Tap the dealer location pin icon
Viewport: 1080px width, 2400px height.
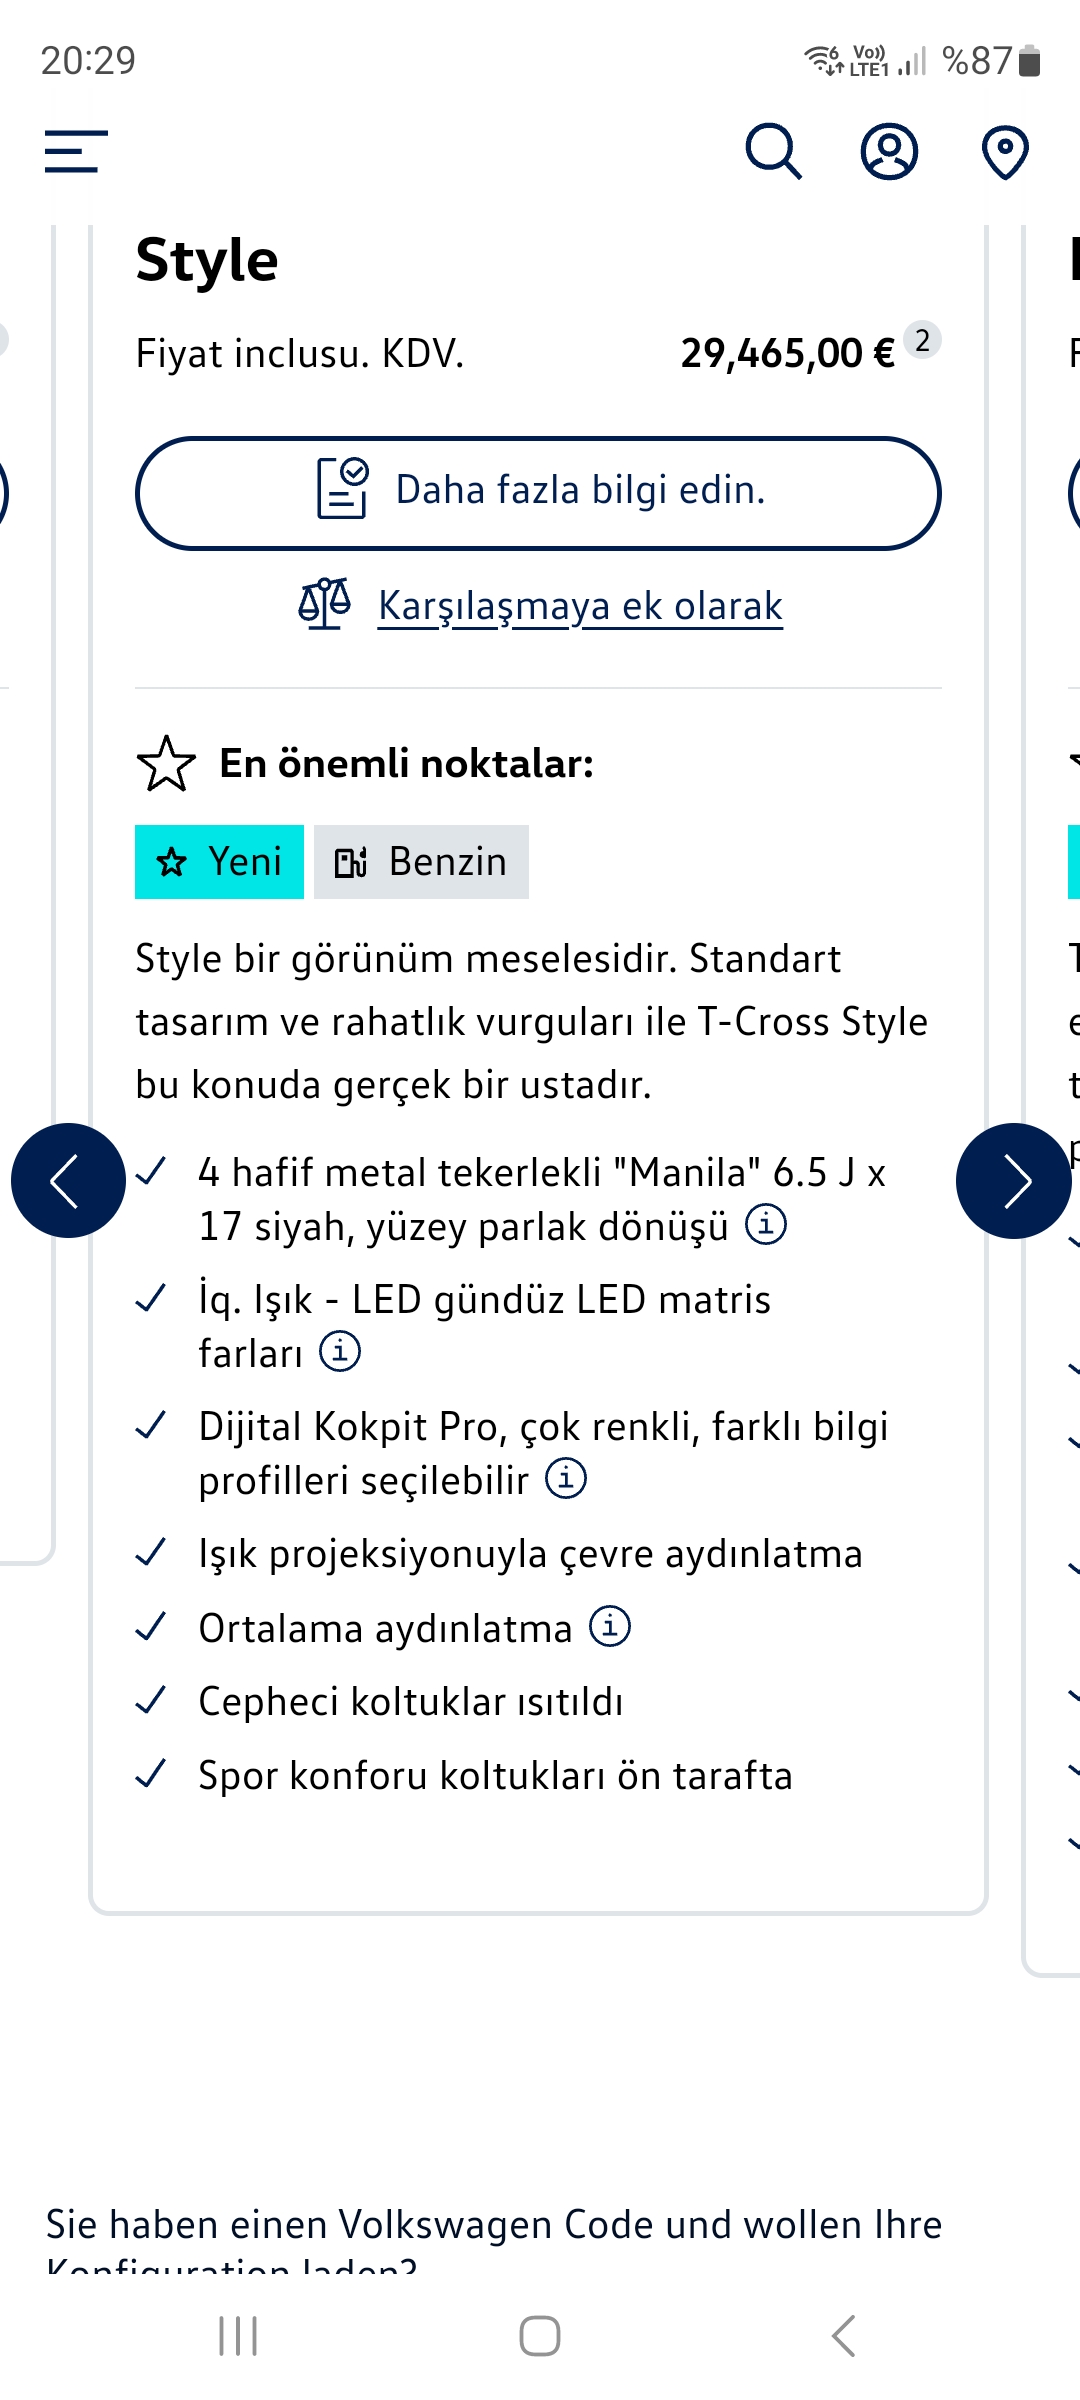[1005, 152]
